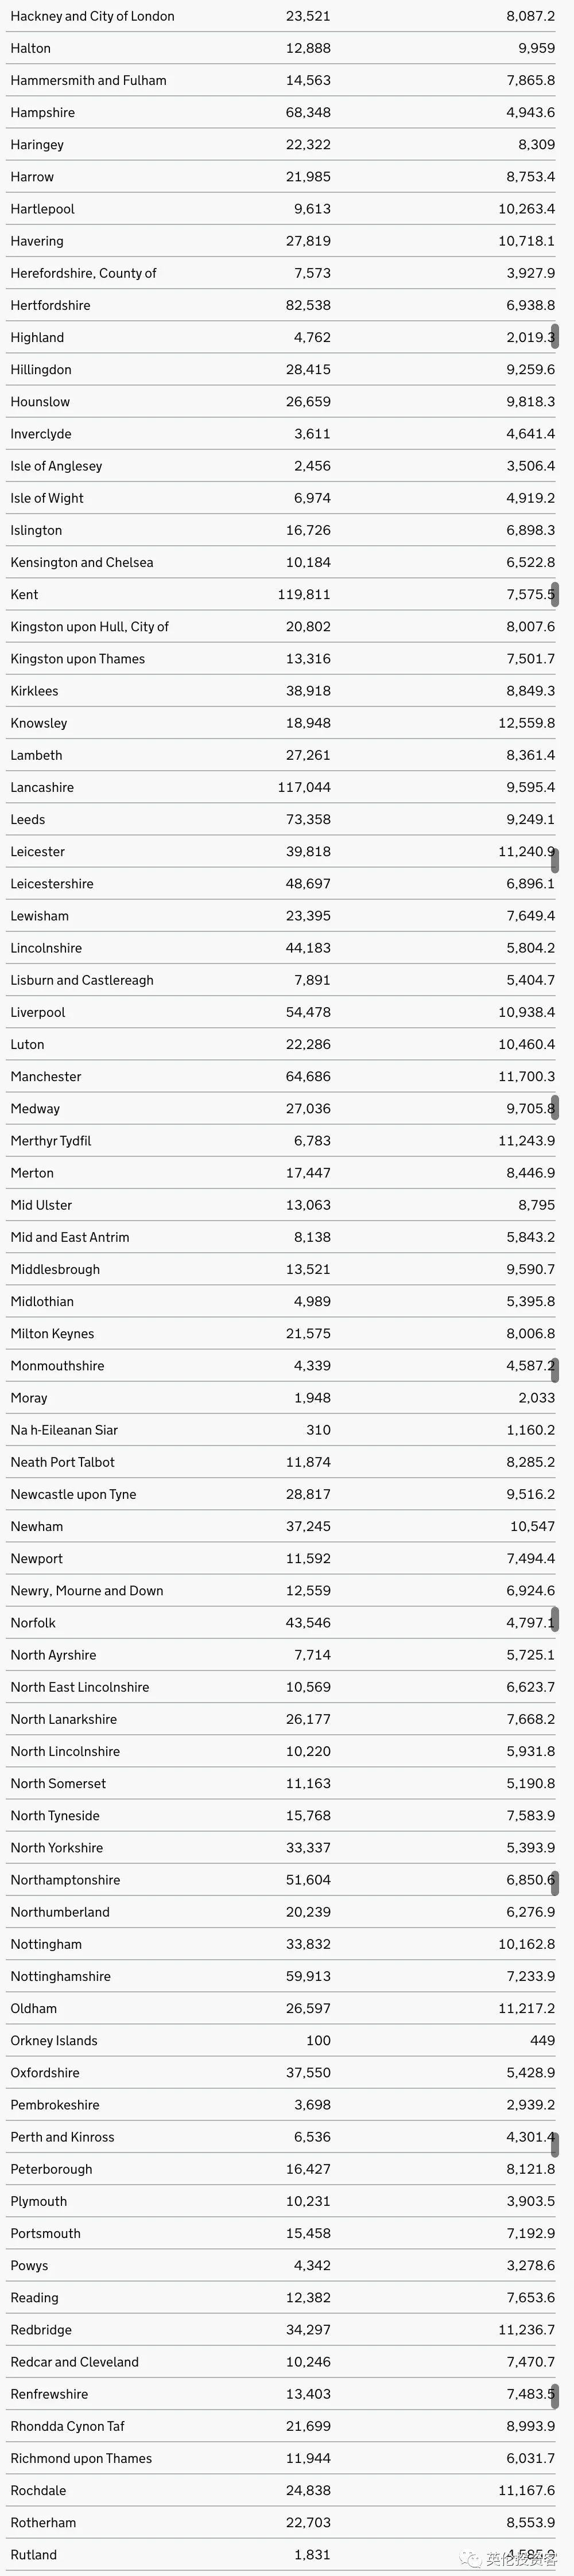
Task: Click the Richmond upon Thames row name
Action: pyautogui.click(x=81, y=2458)
